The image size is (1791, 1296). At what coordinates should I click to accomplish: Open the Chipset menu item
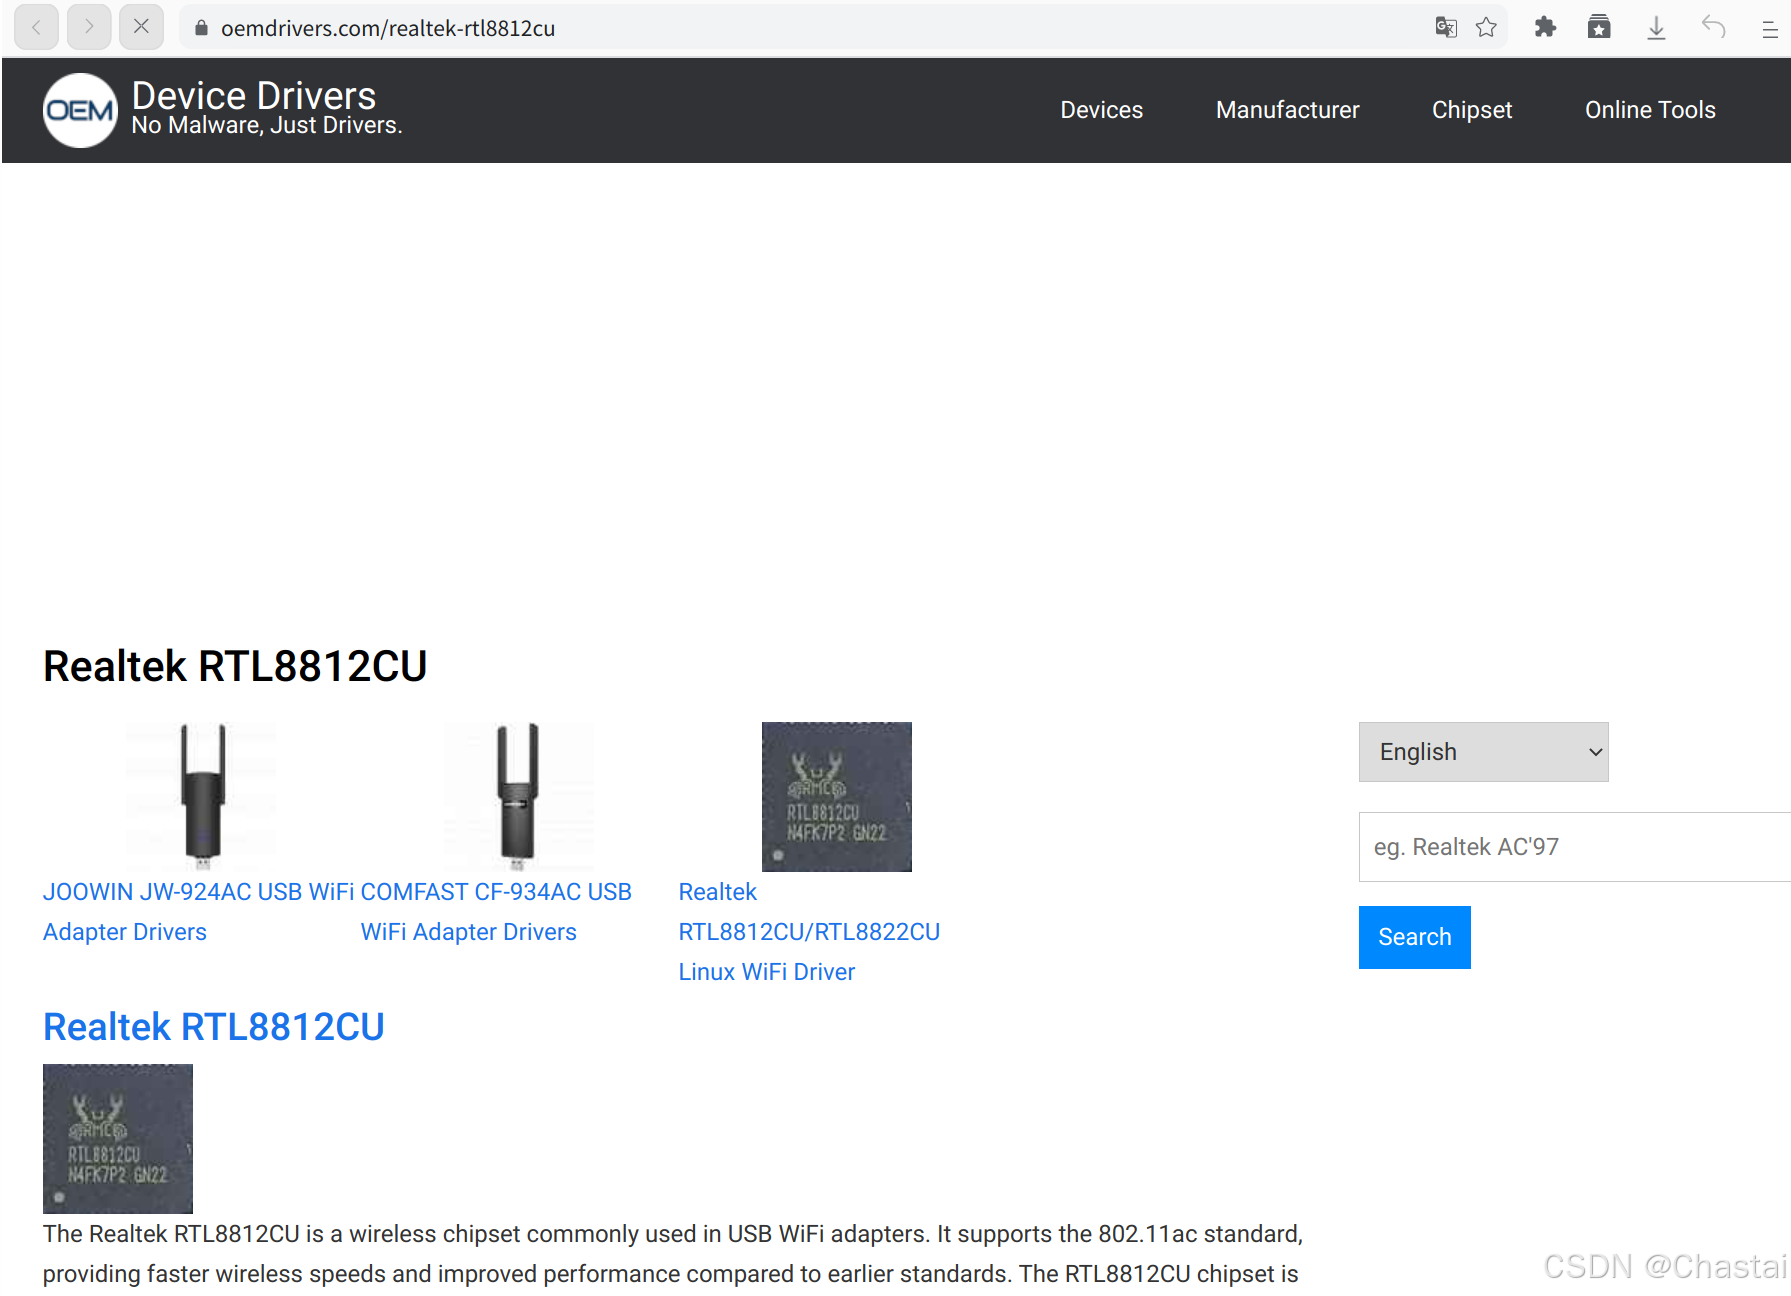coord(1471,110)
